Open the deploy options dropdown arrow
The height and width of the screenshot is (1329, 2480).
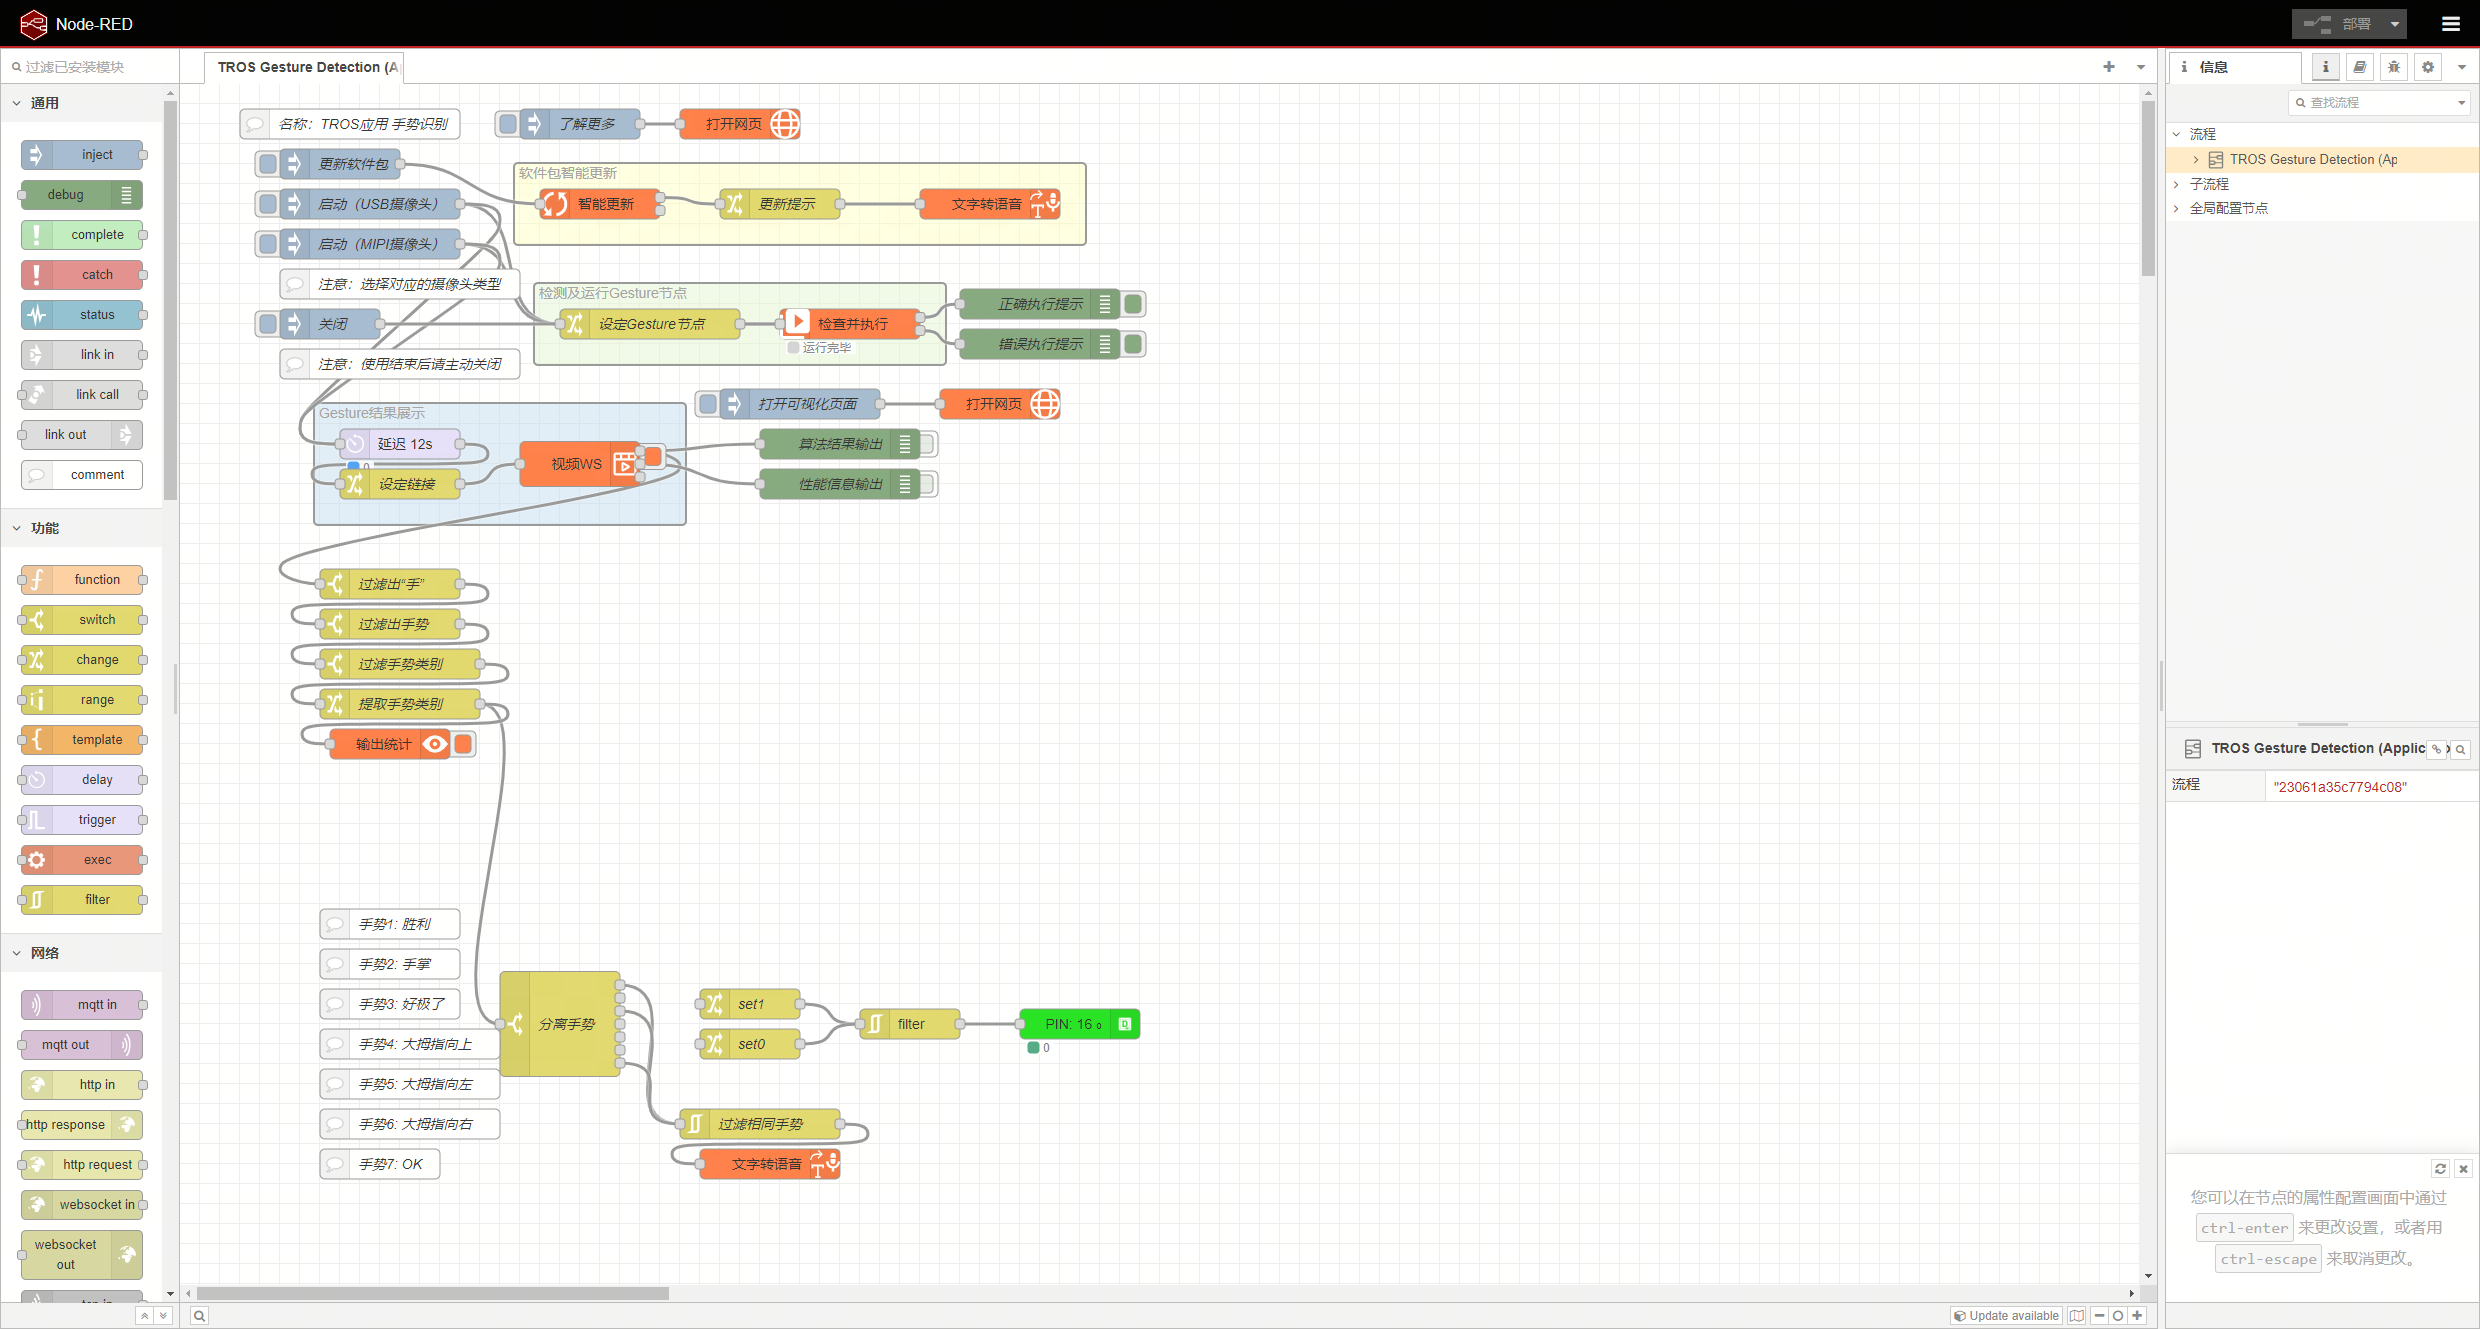coord(2395,24)
